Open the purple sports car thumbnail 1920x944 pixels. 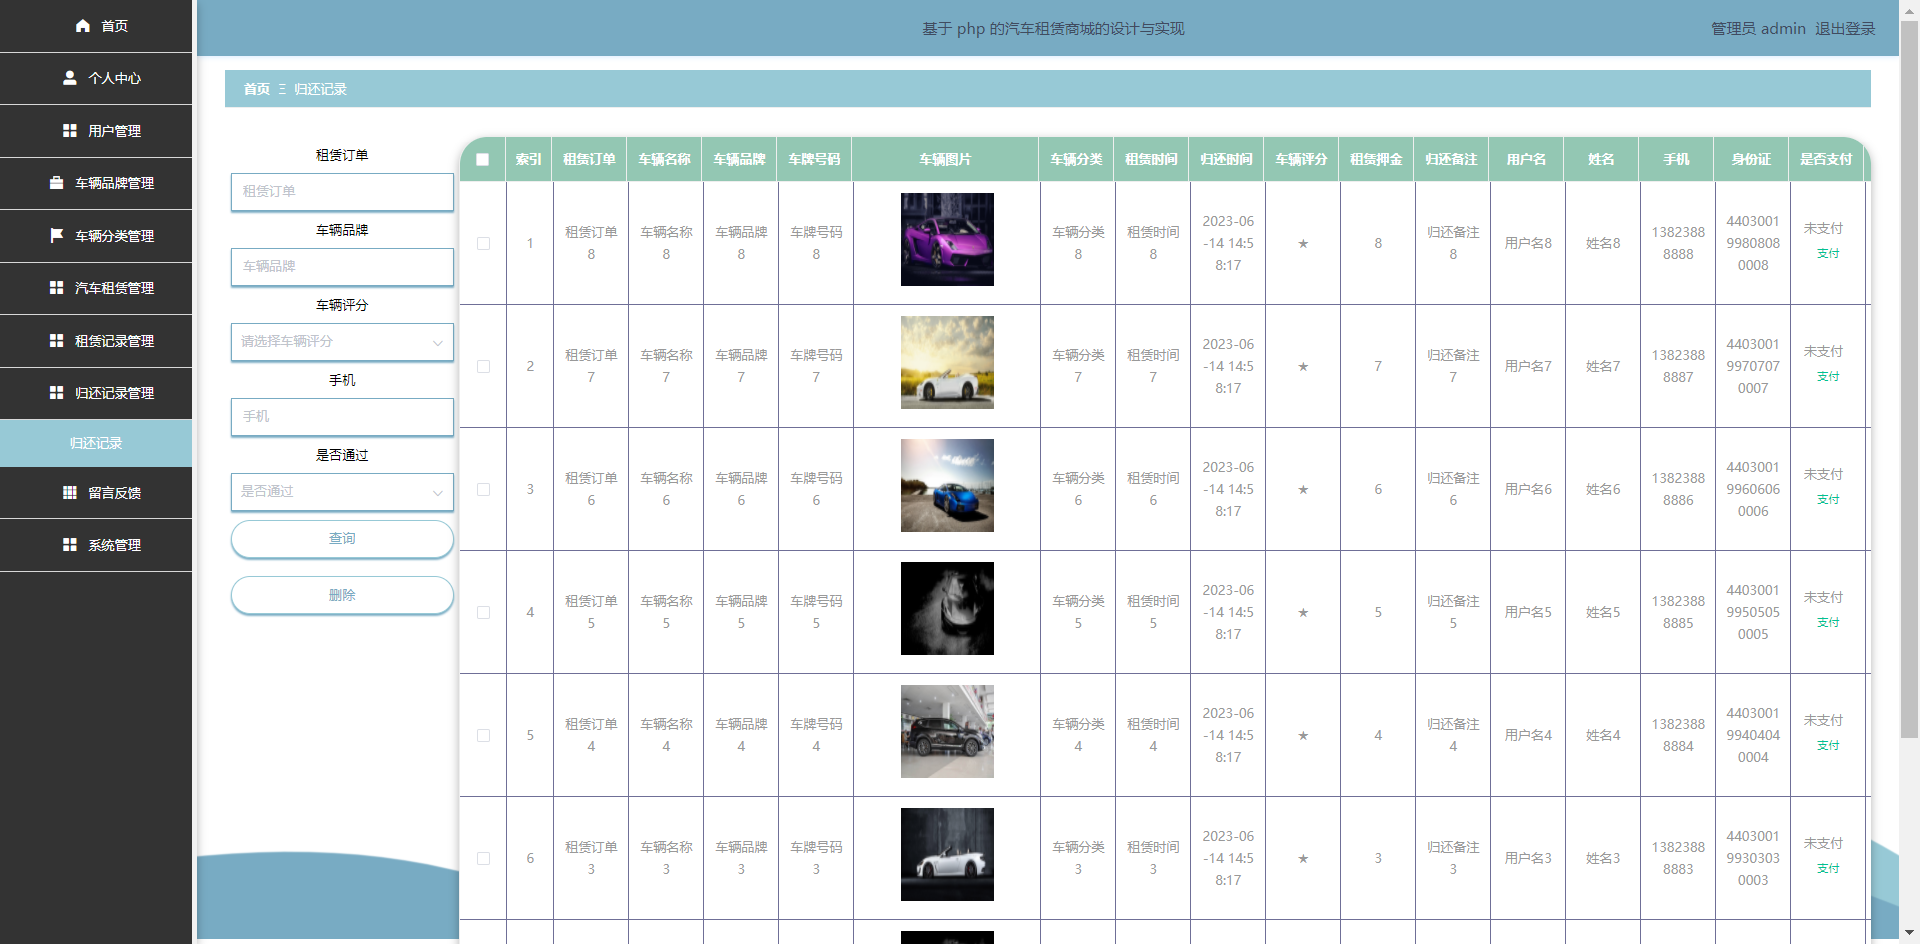pyautogui.click(x=947, y=239)
